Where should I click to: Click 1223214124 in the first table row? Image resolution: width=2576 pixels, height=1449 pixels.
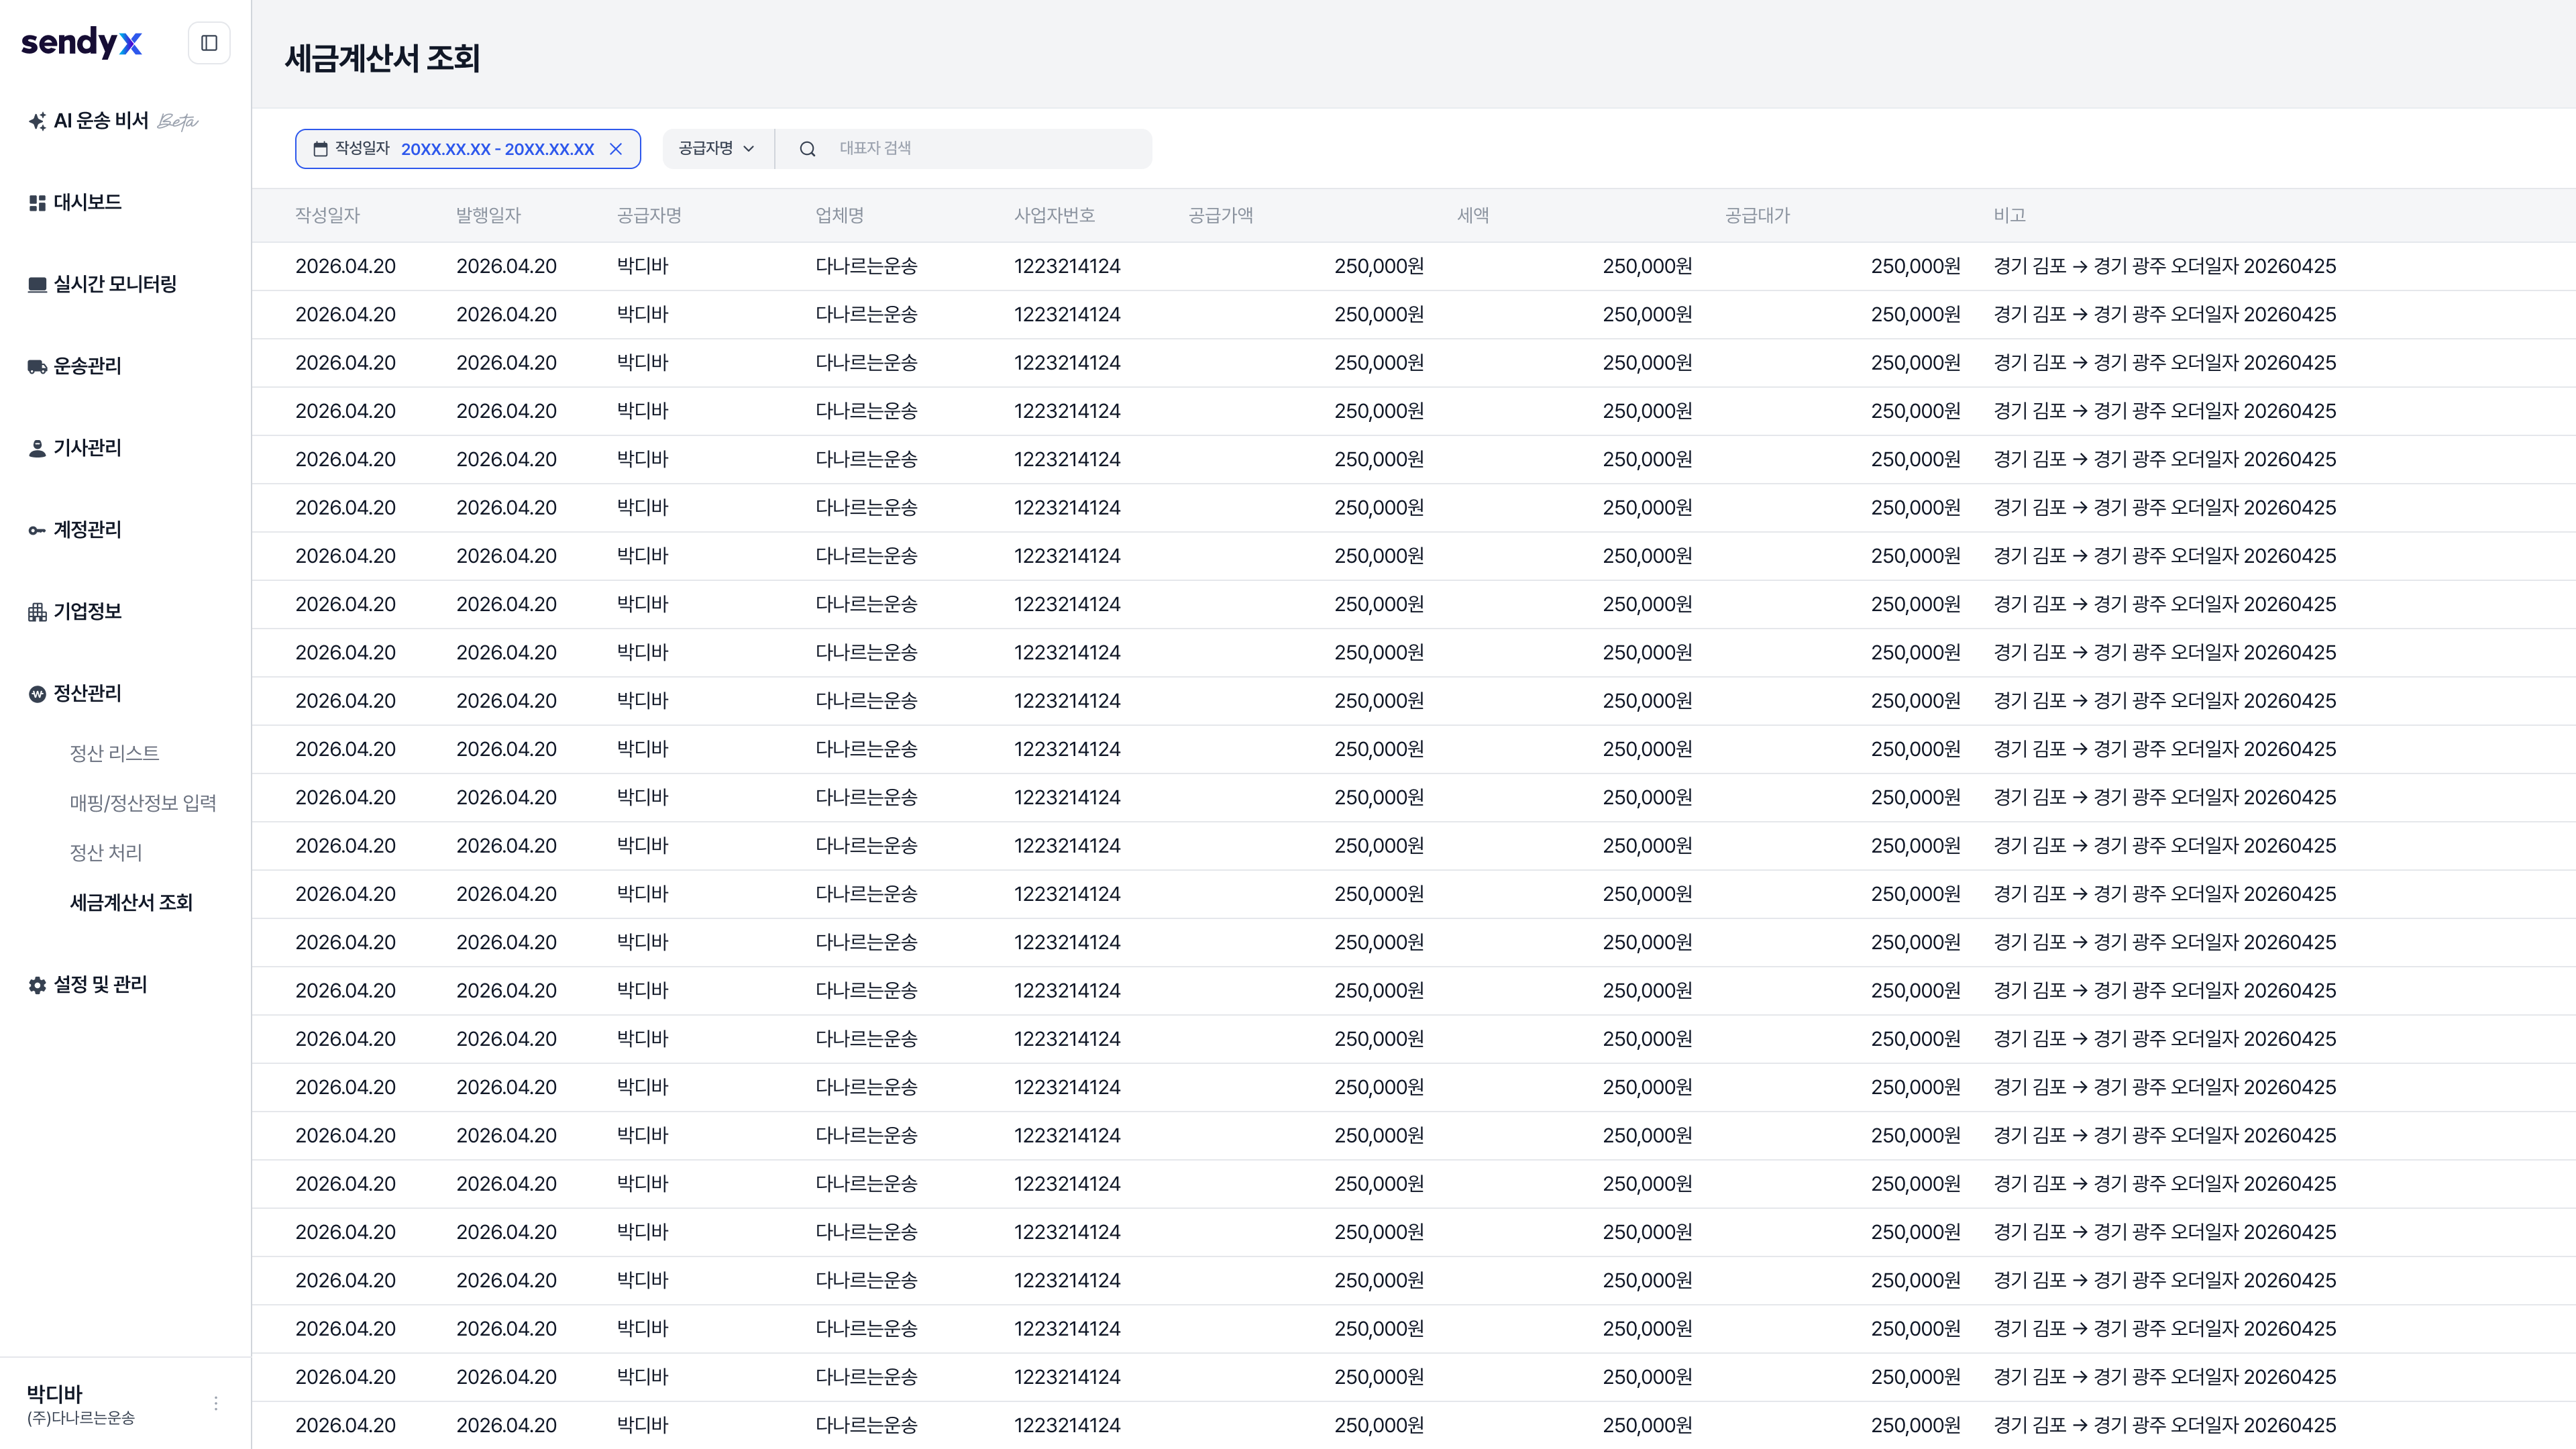click(x=1067, y=266)
